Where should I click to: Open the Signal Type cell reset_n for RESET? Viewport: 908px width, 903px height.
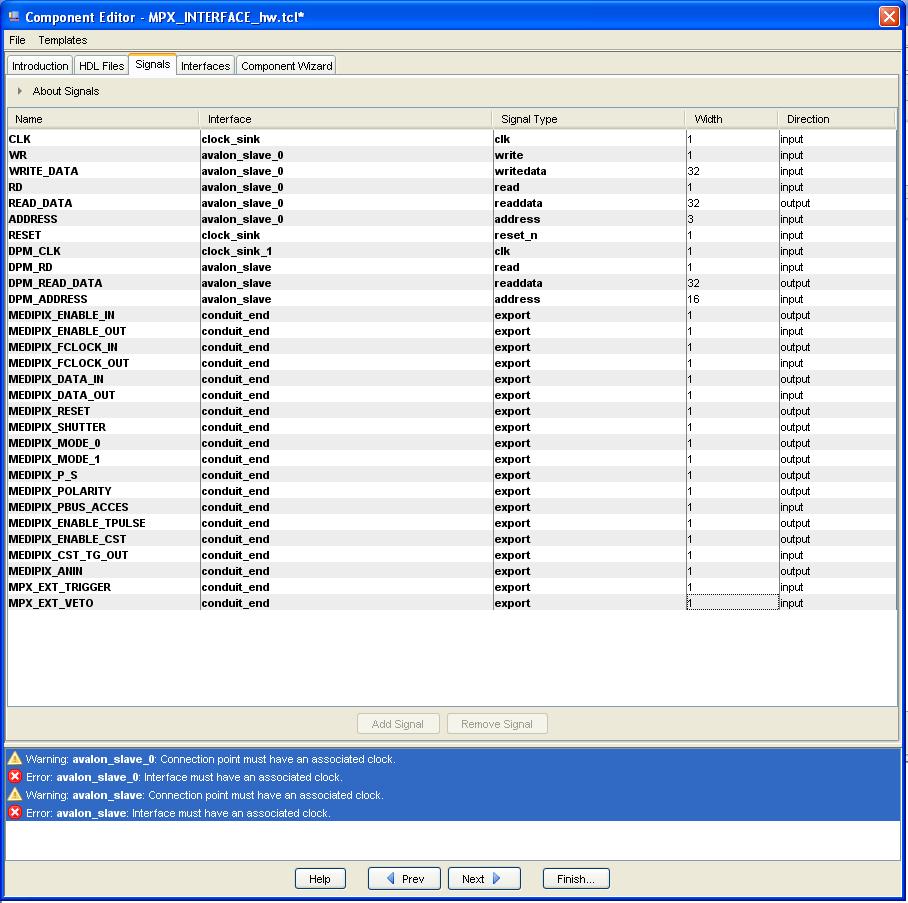pos(590,235)
